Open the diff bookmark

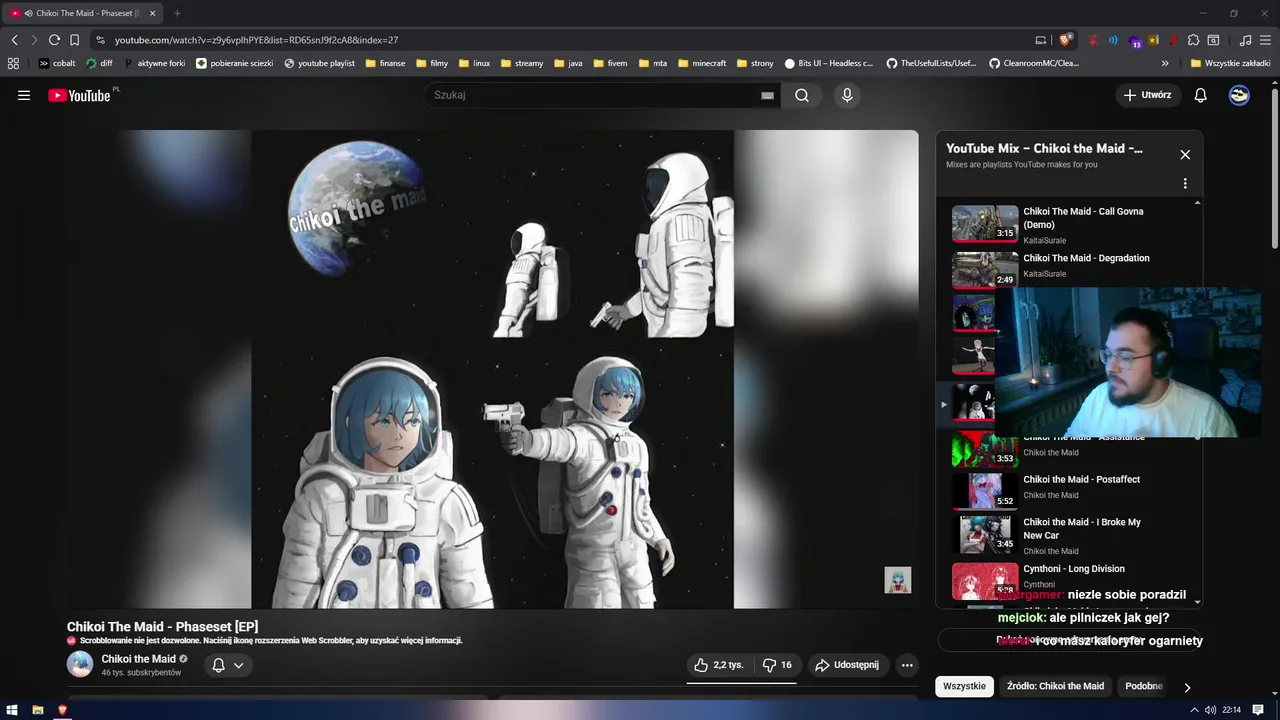pyautogui.click(x=100, y=63)
